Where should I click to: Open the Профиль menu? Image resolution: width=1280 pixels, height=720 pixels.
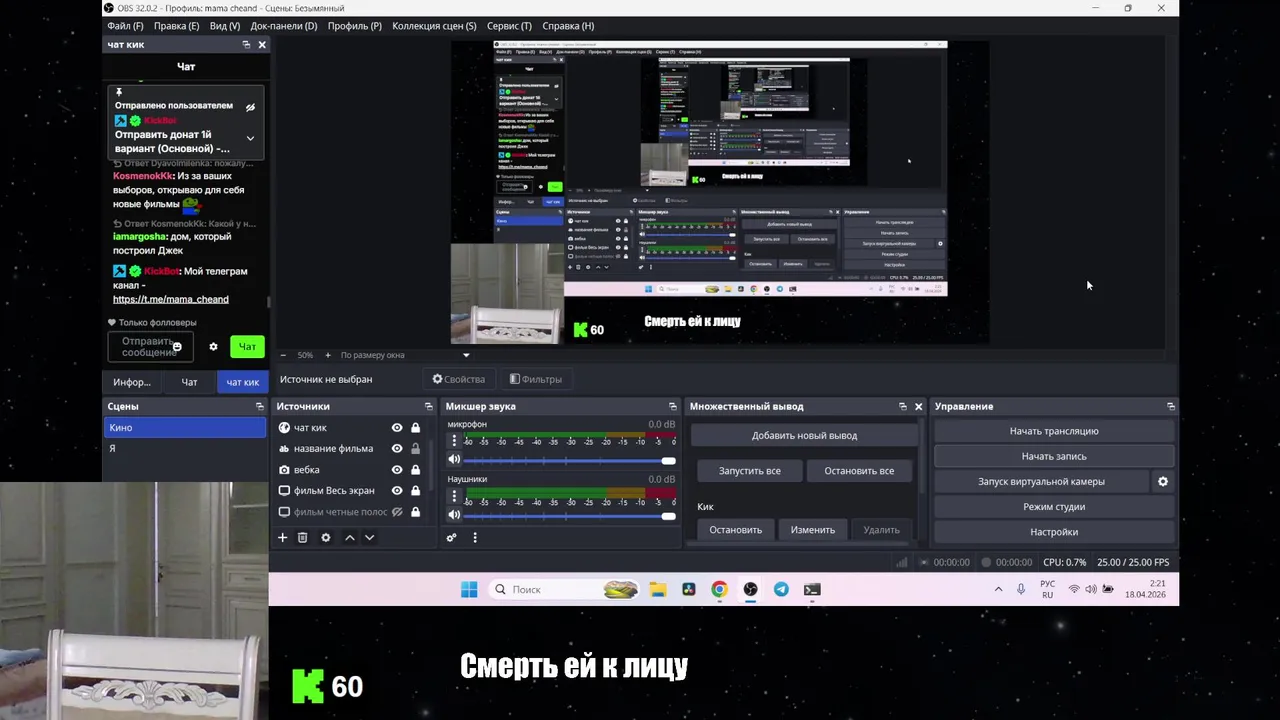pyautogui.click(x=355, y=26)
